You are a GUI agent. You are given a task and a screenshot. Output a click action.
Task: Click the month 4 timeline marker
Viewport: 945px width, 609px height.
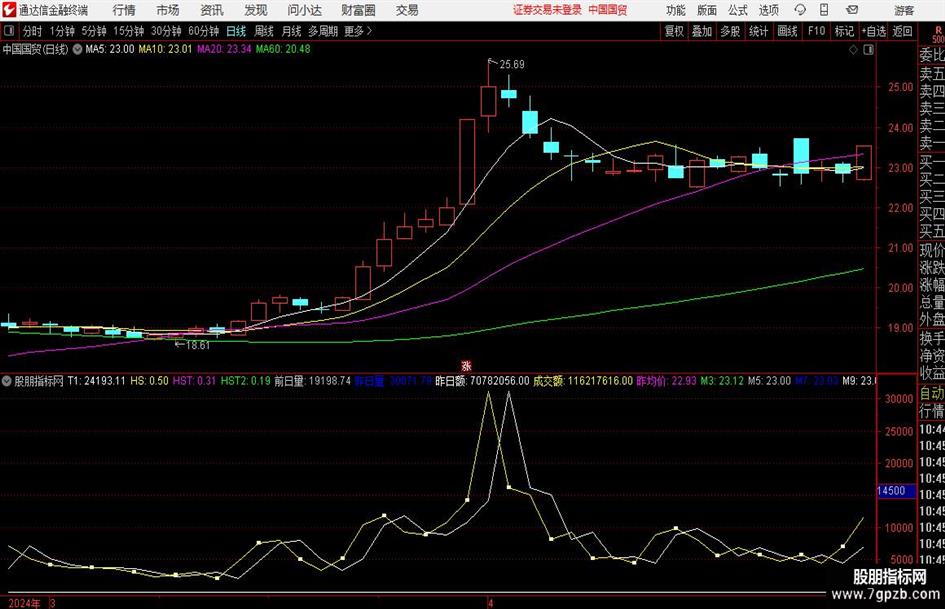491,603
